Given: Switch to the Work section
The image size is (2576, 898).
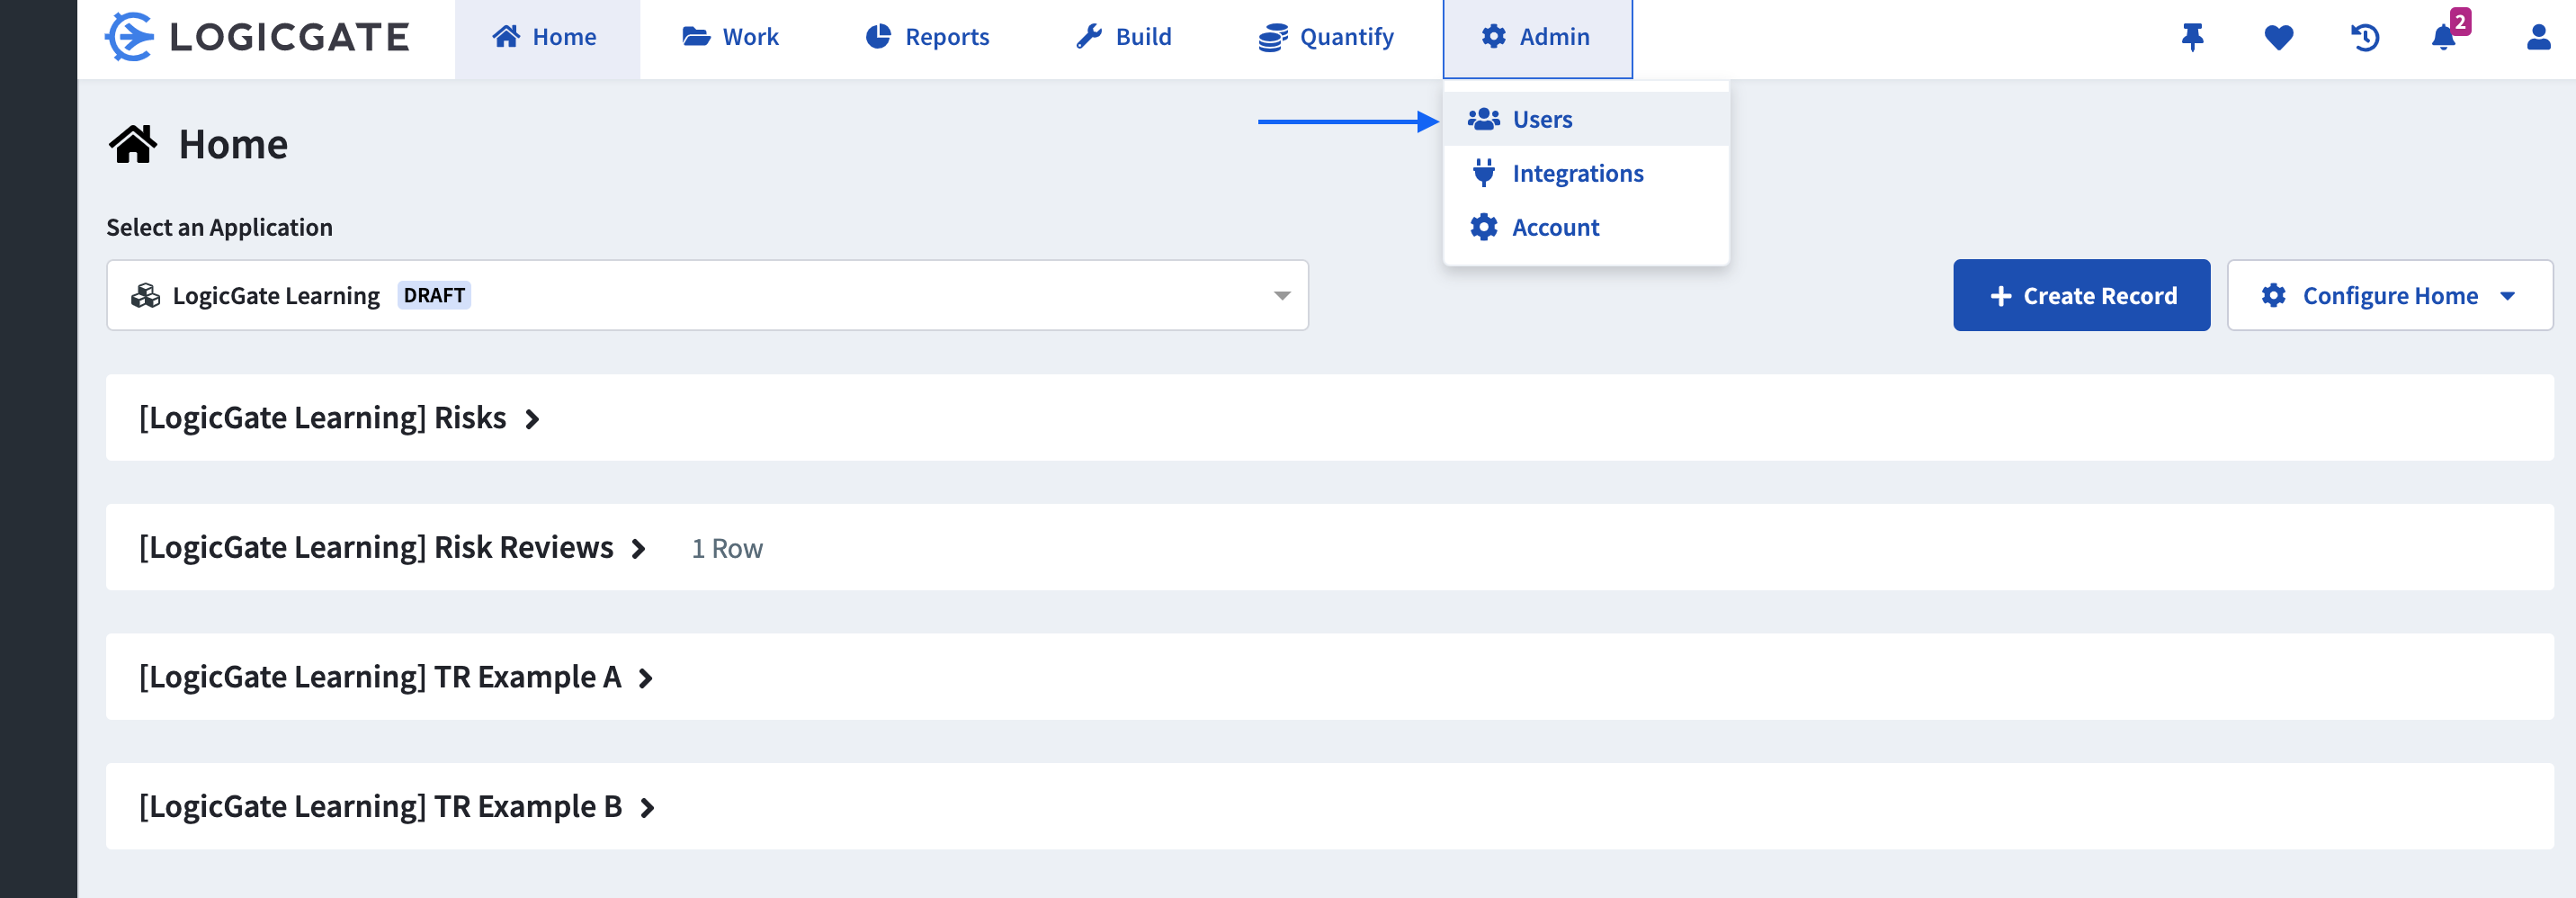Looking at the screenshot, I should click(x=729, y=37).
